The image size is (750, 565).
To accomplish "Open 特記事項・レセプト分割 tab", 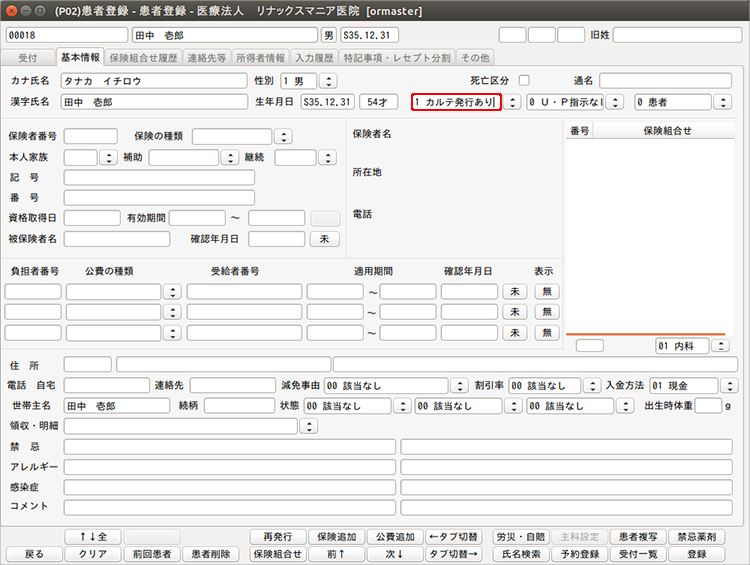I will [397, 58].
